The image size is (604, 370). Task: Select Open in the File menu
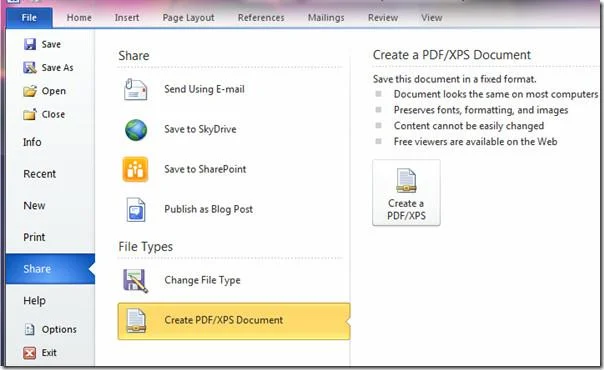tap(50, 91)
